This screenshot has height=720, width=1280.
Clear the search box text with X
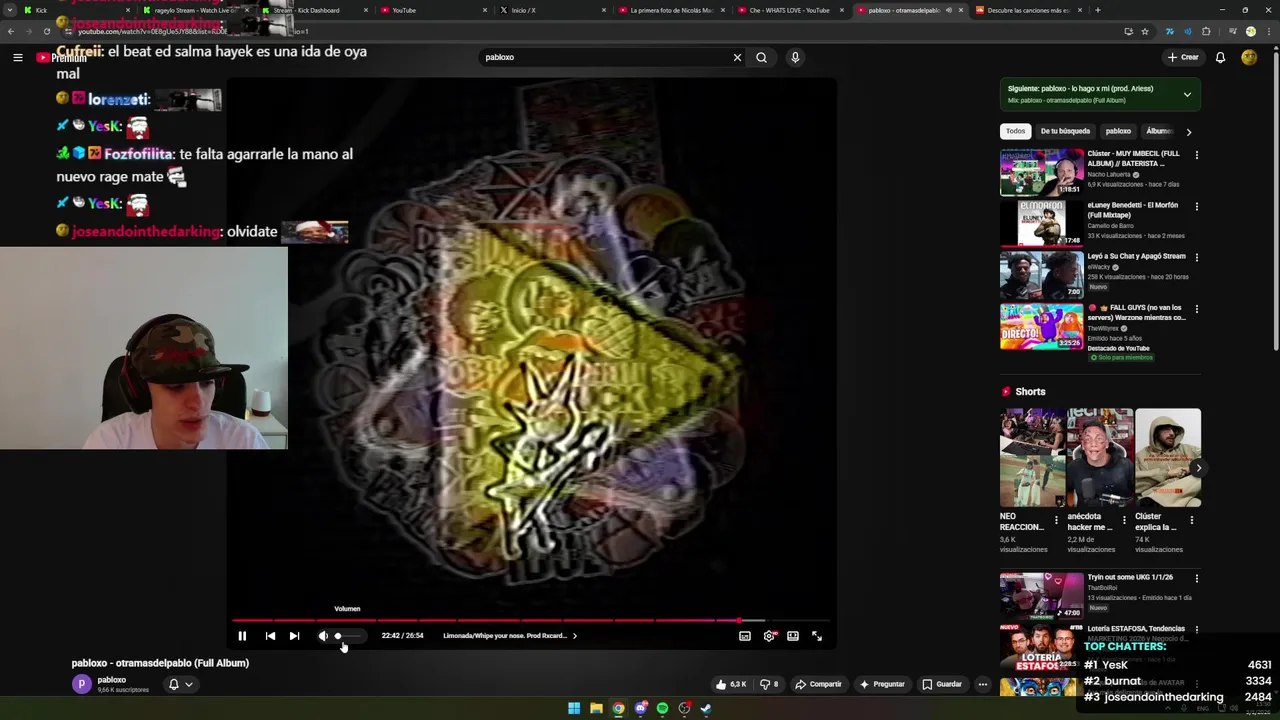coord(737,58)
